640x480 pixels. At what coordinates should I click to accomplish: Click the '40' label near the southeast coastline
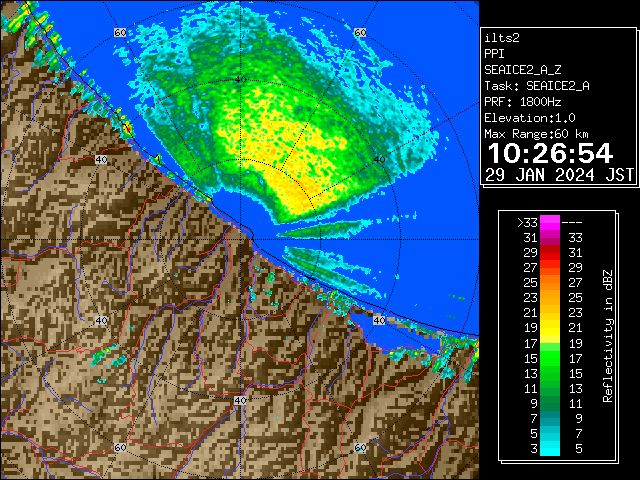[x=379, y=320]
